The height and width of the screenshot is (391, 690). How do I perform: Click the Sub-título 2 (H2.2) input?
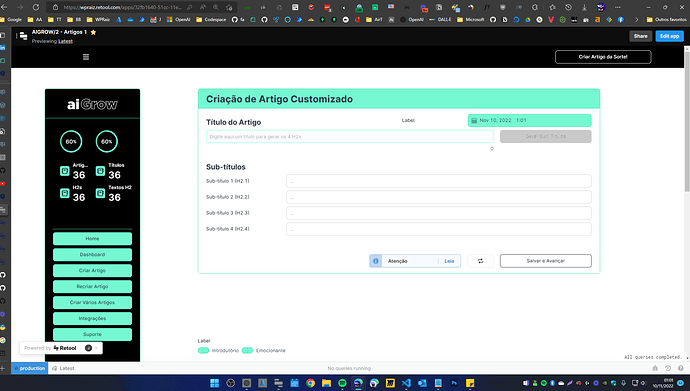click(x=439, y=197)
